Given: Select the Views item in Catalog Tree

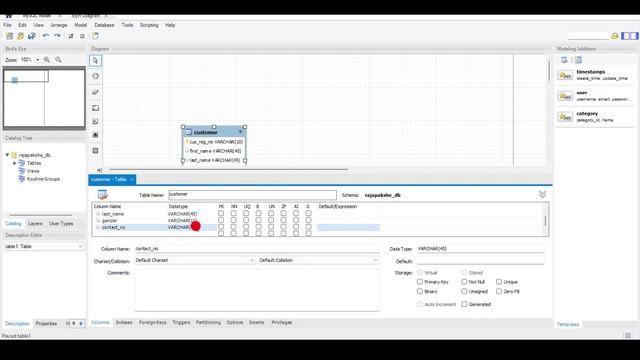Looking at the screenshot, I should pyautogui.click(x=33, y=171).
